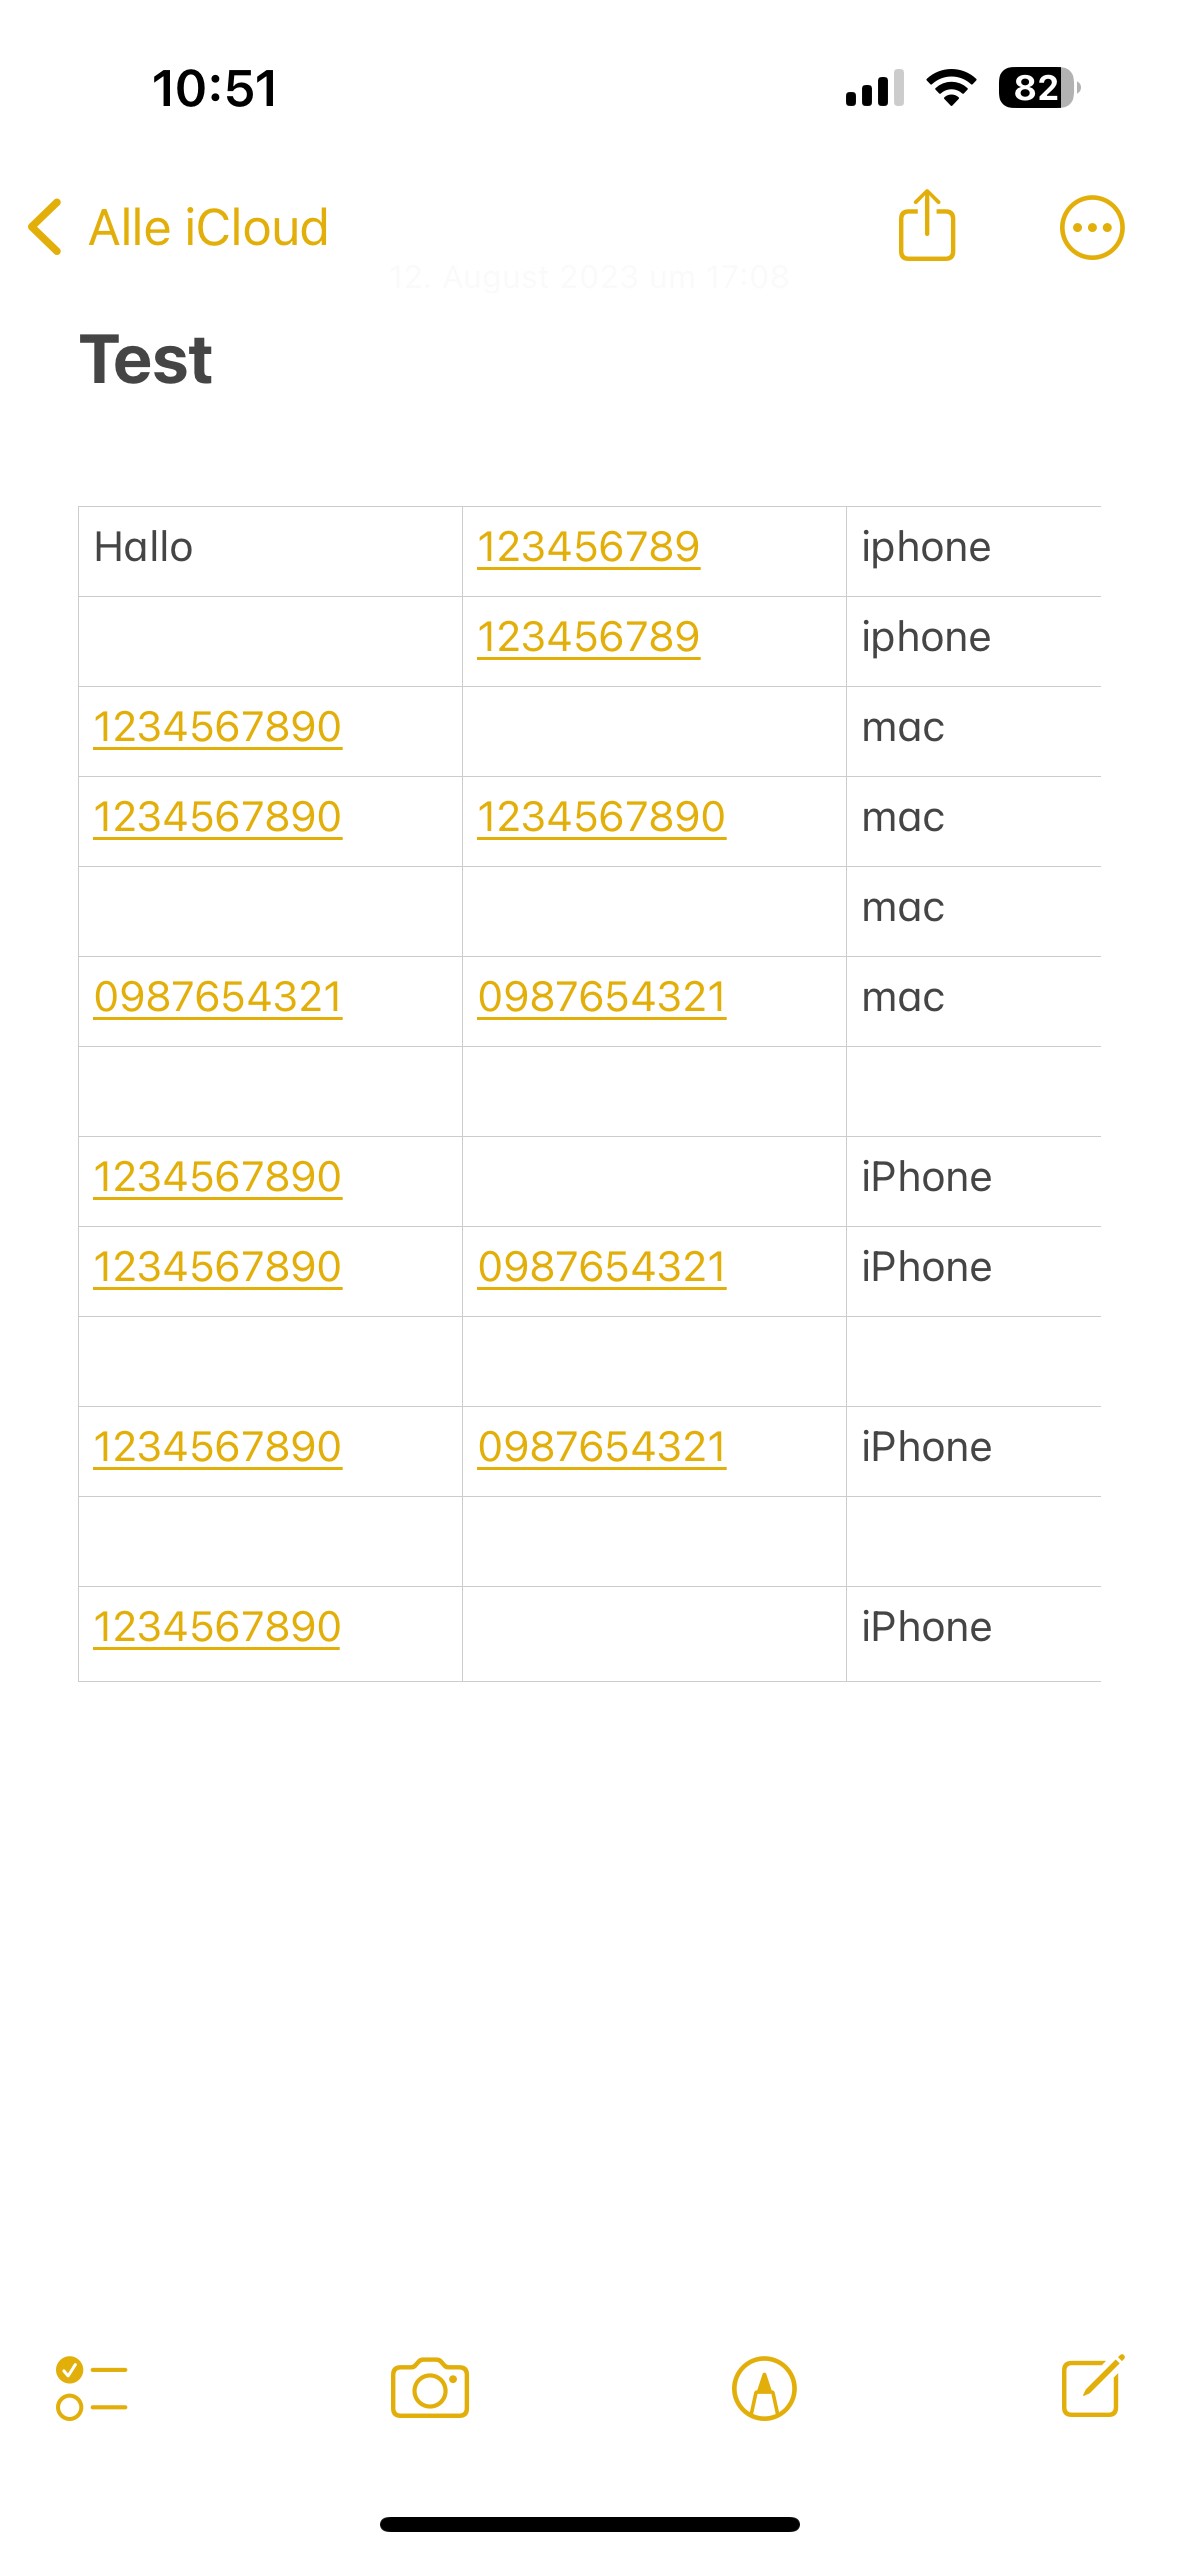Tap the battery indicator in status bar
The width and height of the screenshot is (1179, 2556).
(x=1039, y=88)
